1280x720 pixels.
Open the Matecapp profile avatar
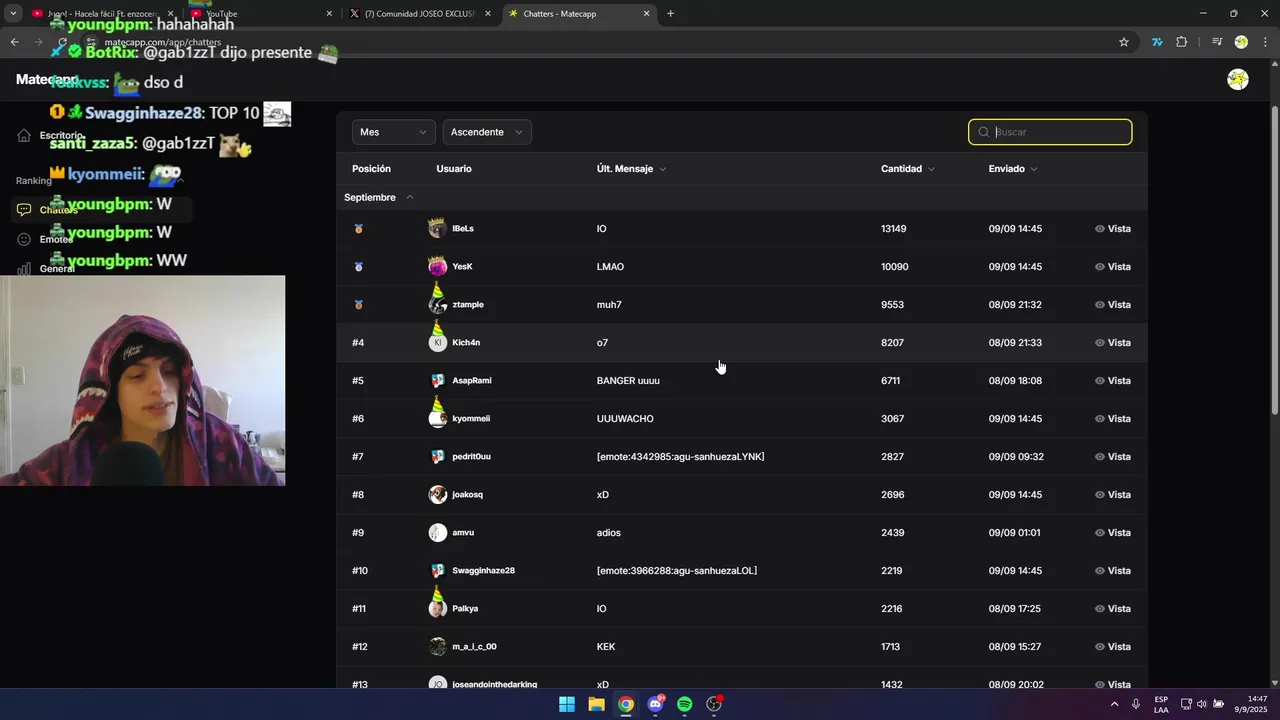coord(1238,80)
